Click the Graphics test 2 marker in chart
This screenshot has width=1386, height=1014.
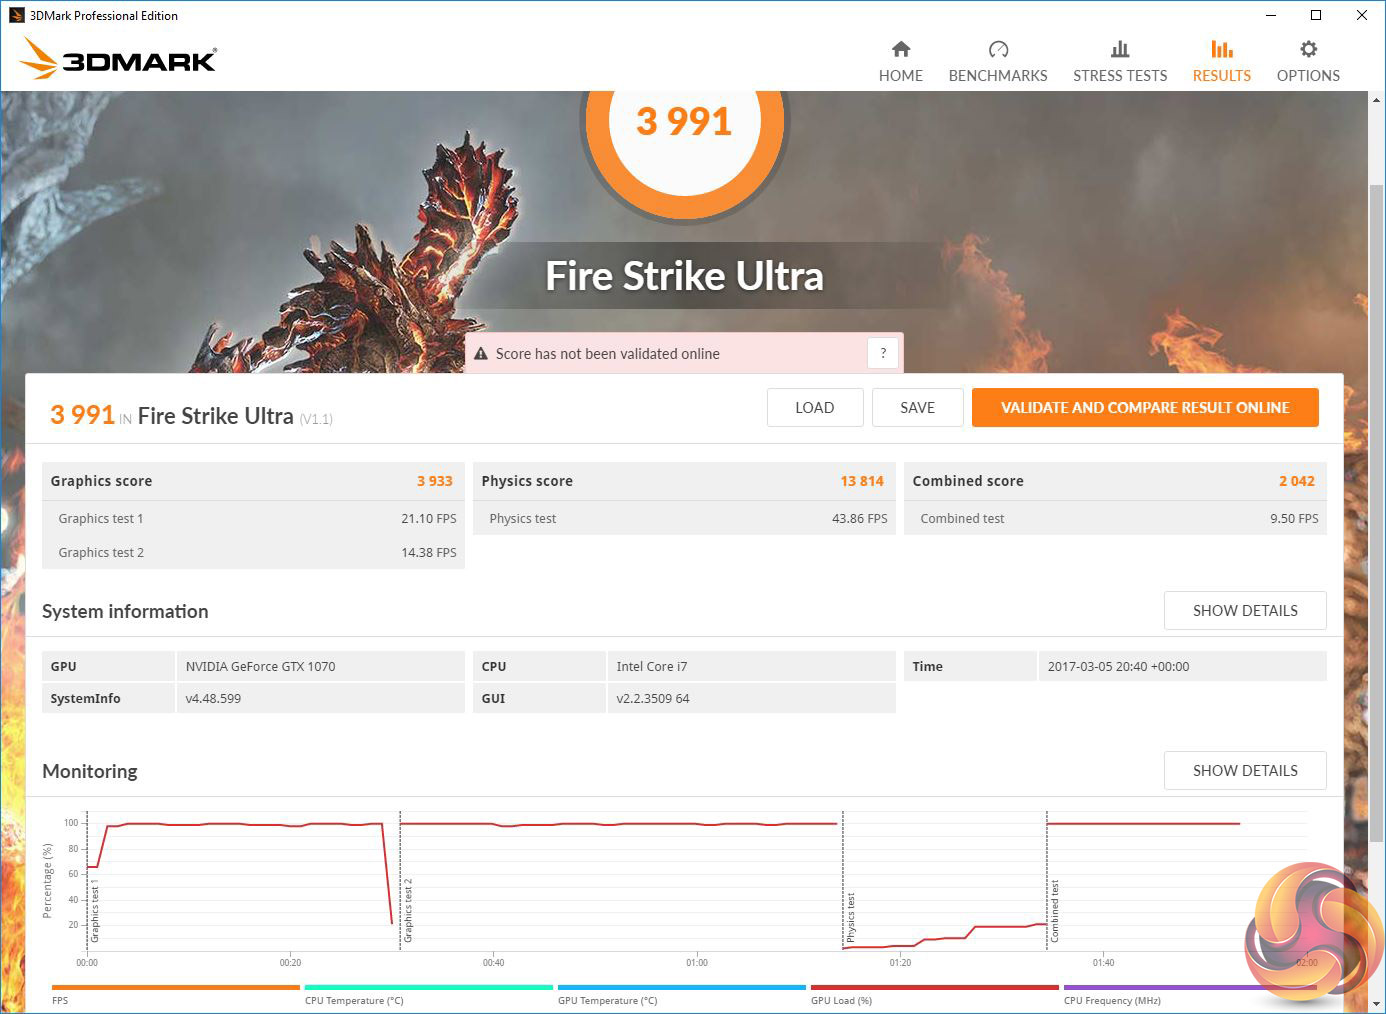coord(408,911)
